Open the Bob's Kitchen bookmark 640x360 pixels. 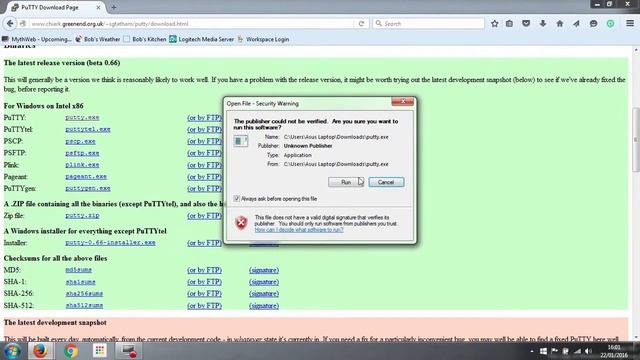tap(145, 39)
